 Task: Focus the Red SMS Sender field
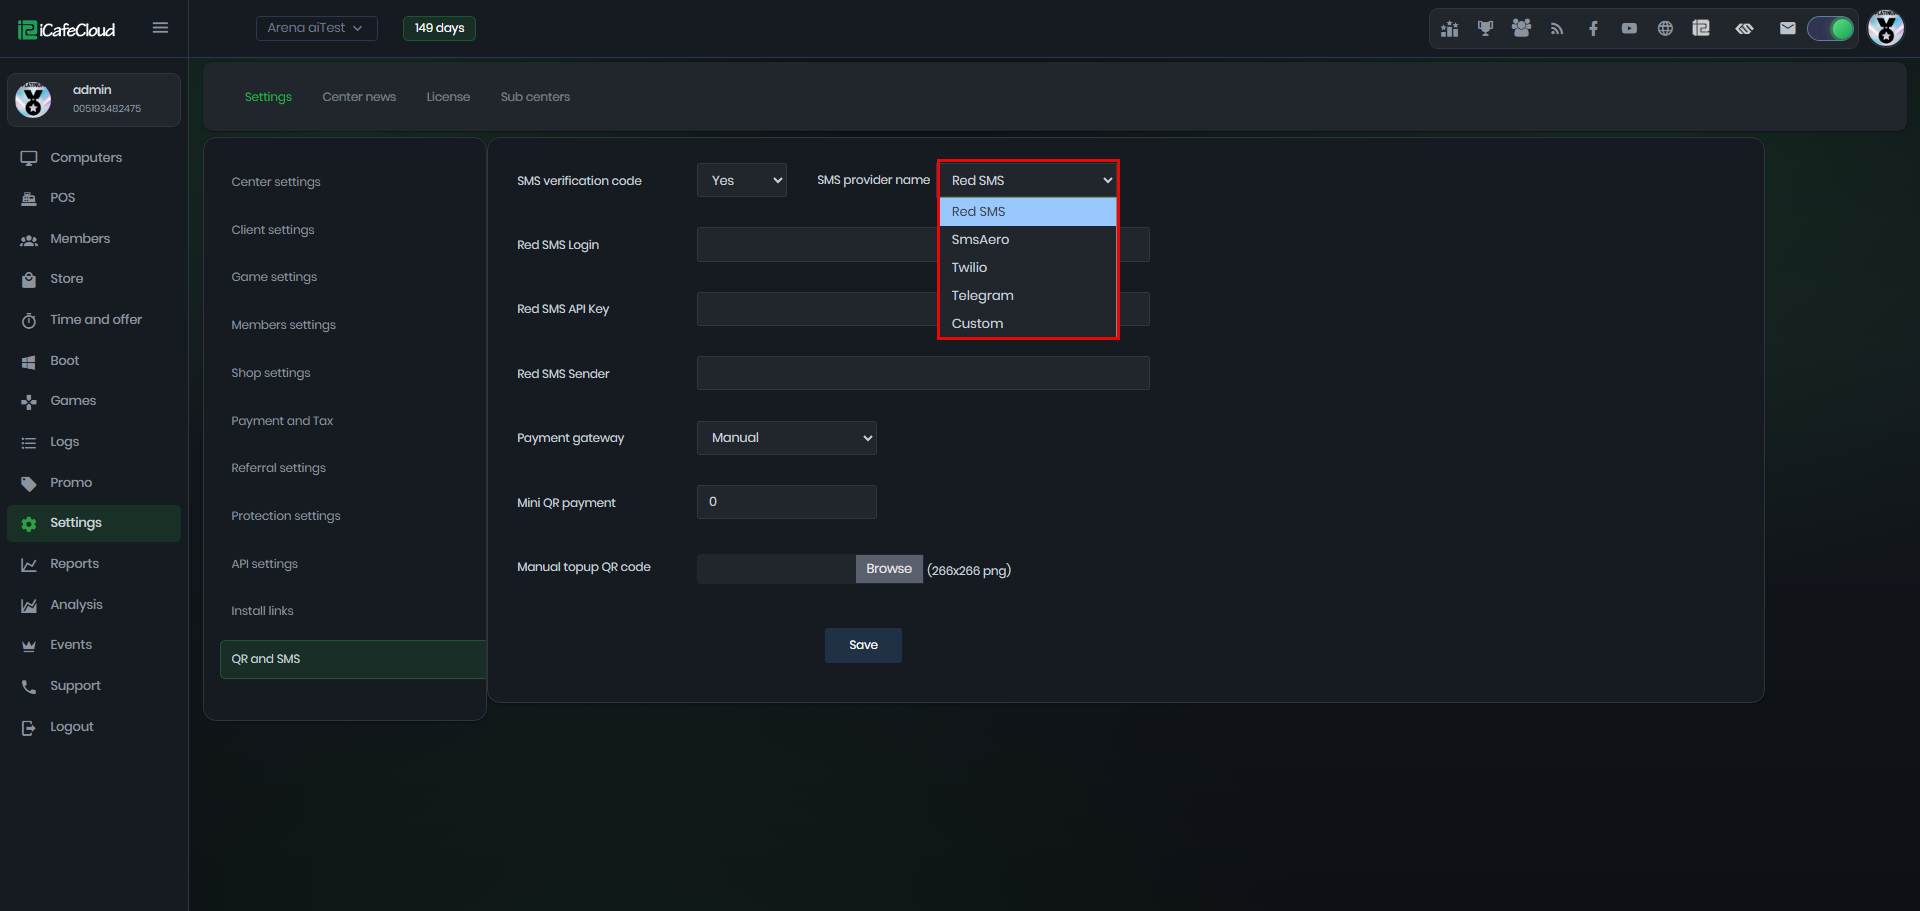923,373
